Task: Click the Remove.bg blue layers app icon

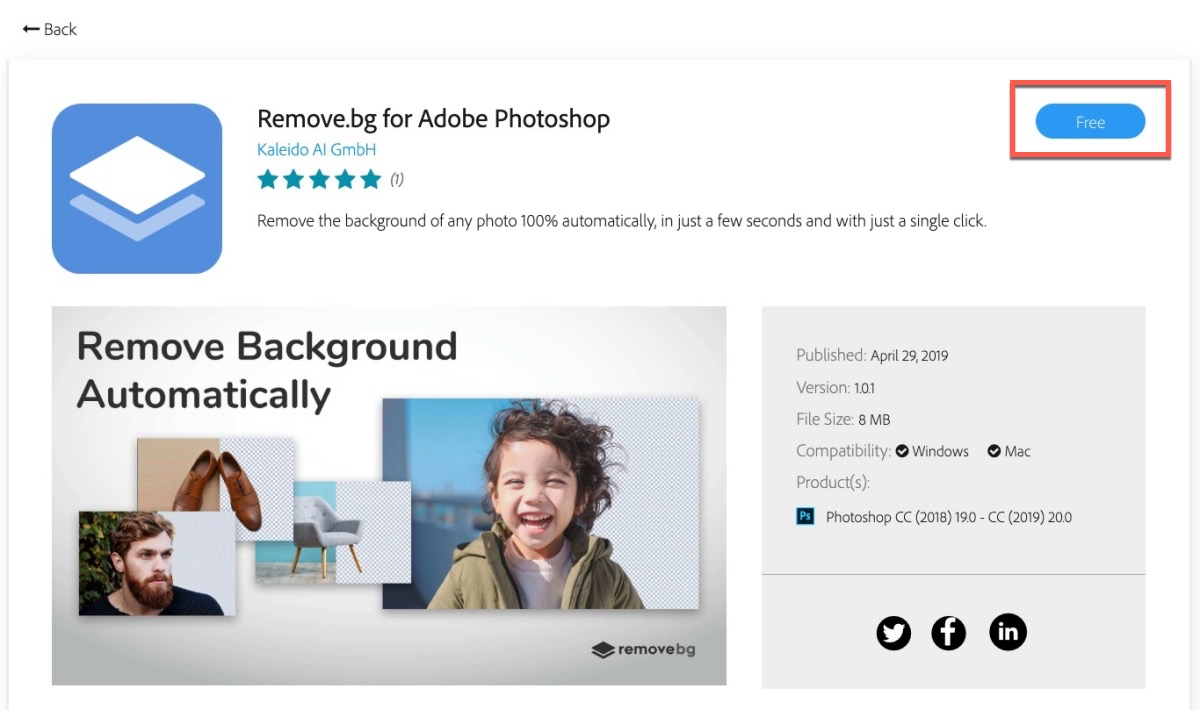Action: point(137,188)
